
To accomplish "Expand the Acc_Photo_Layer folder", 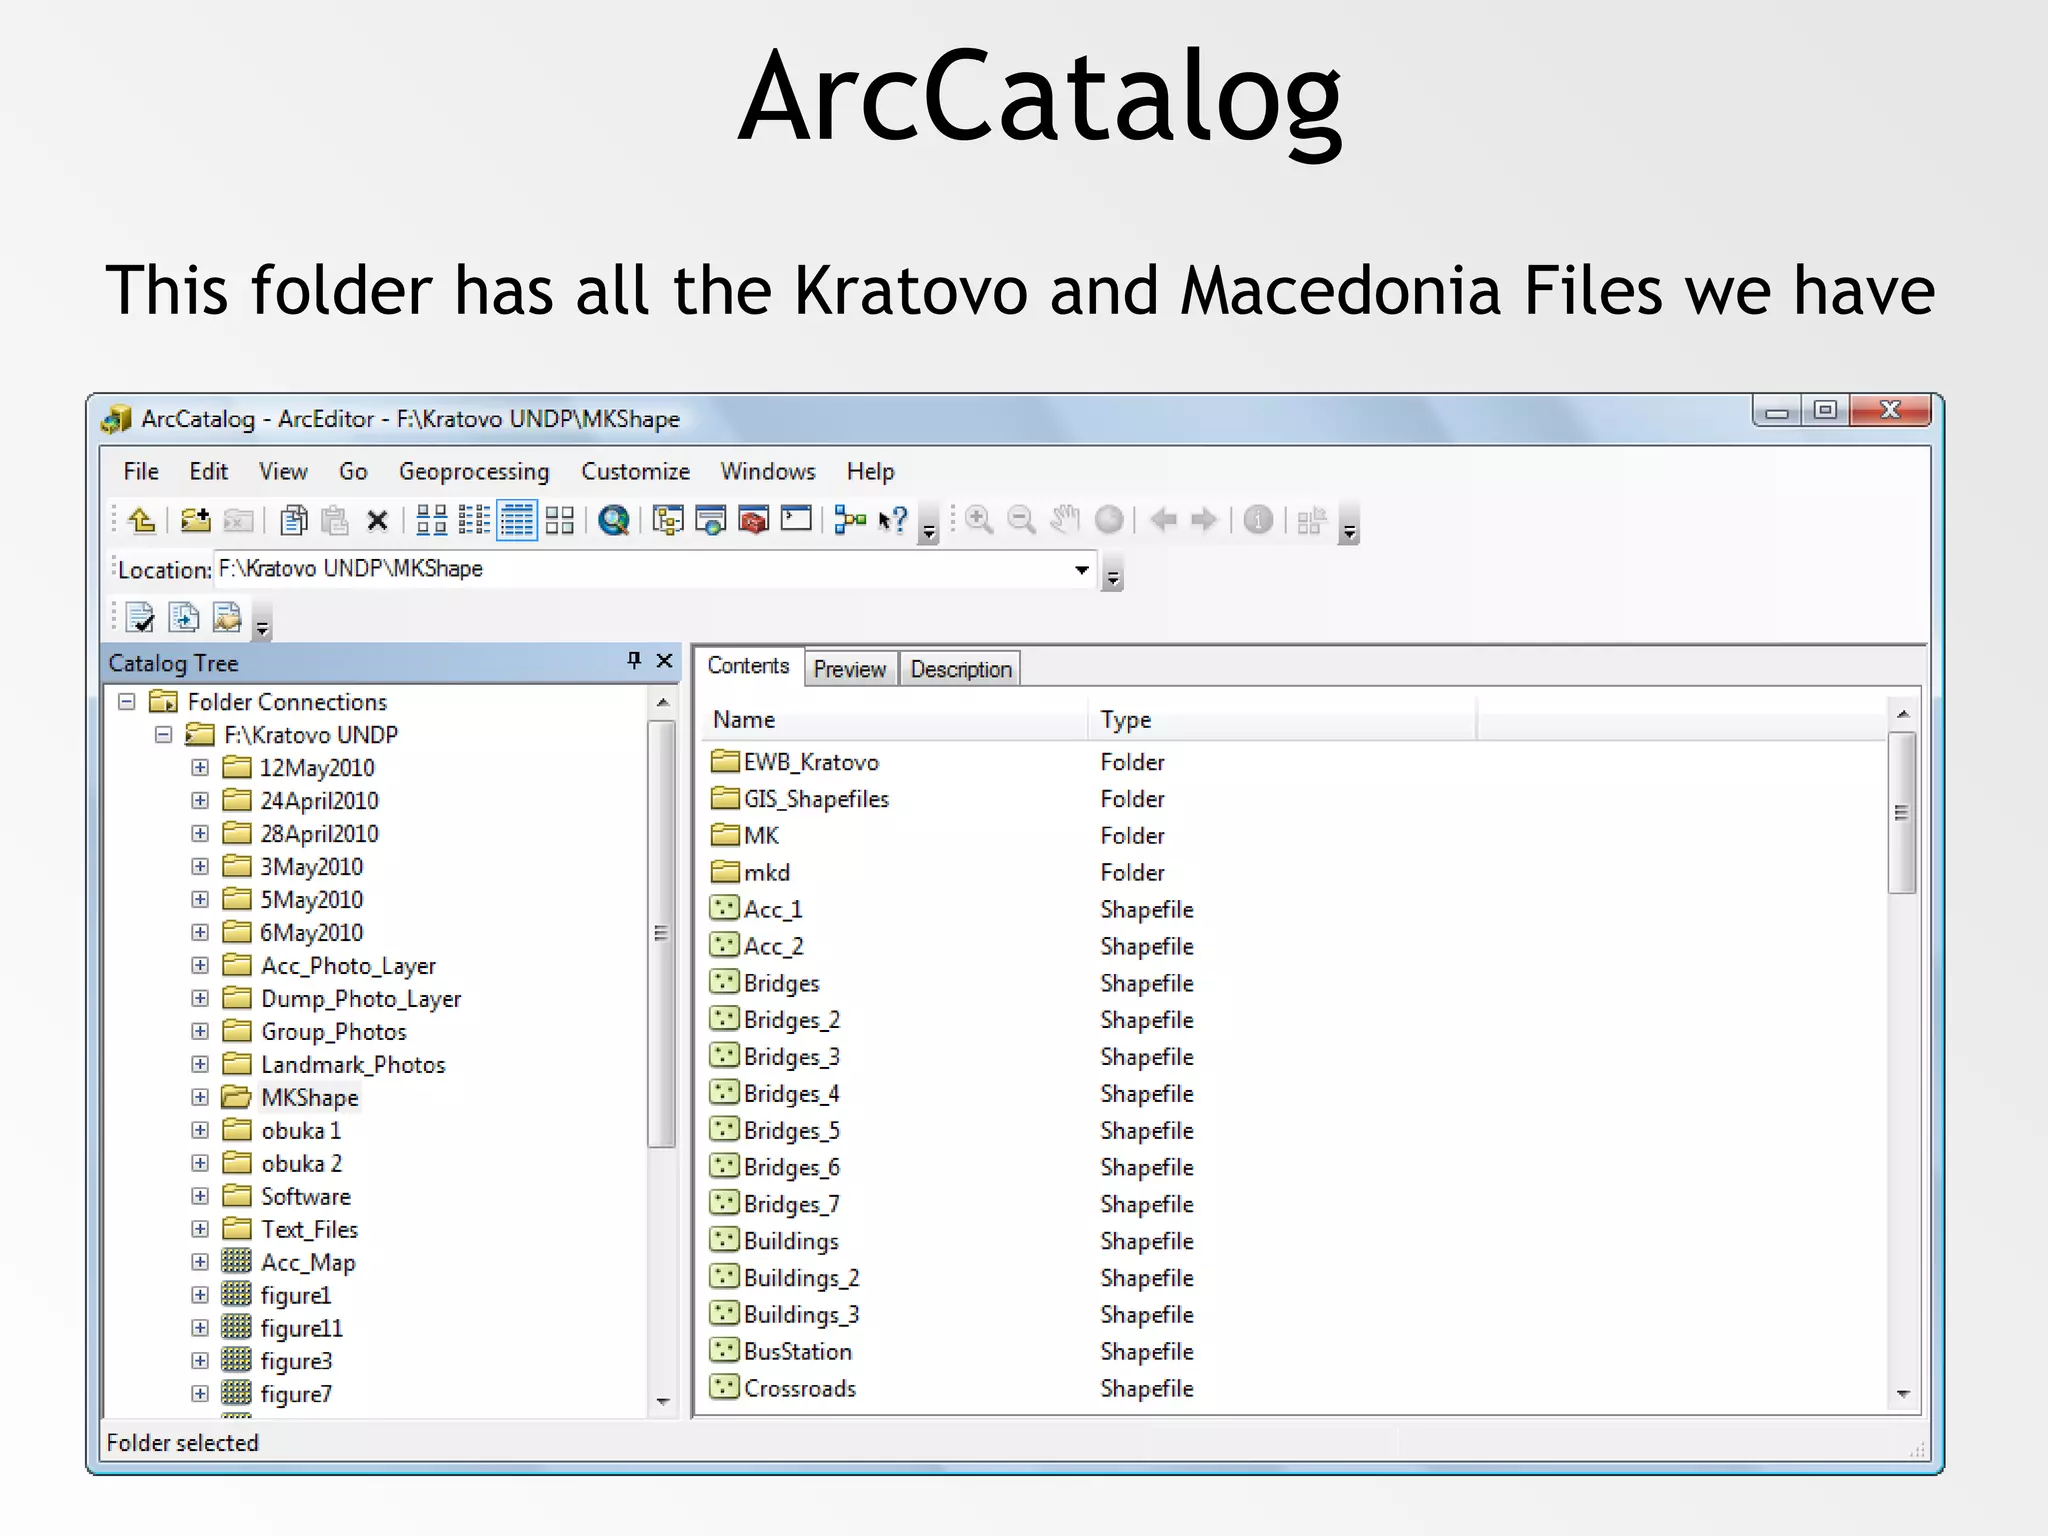I will [x=200, y=965].
